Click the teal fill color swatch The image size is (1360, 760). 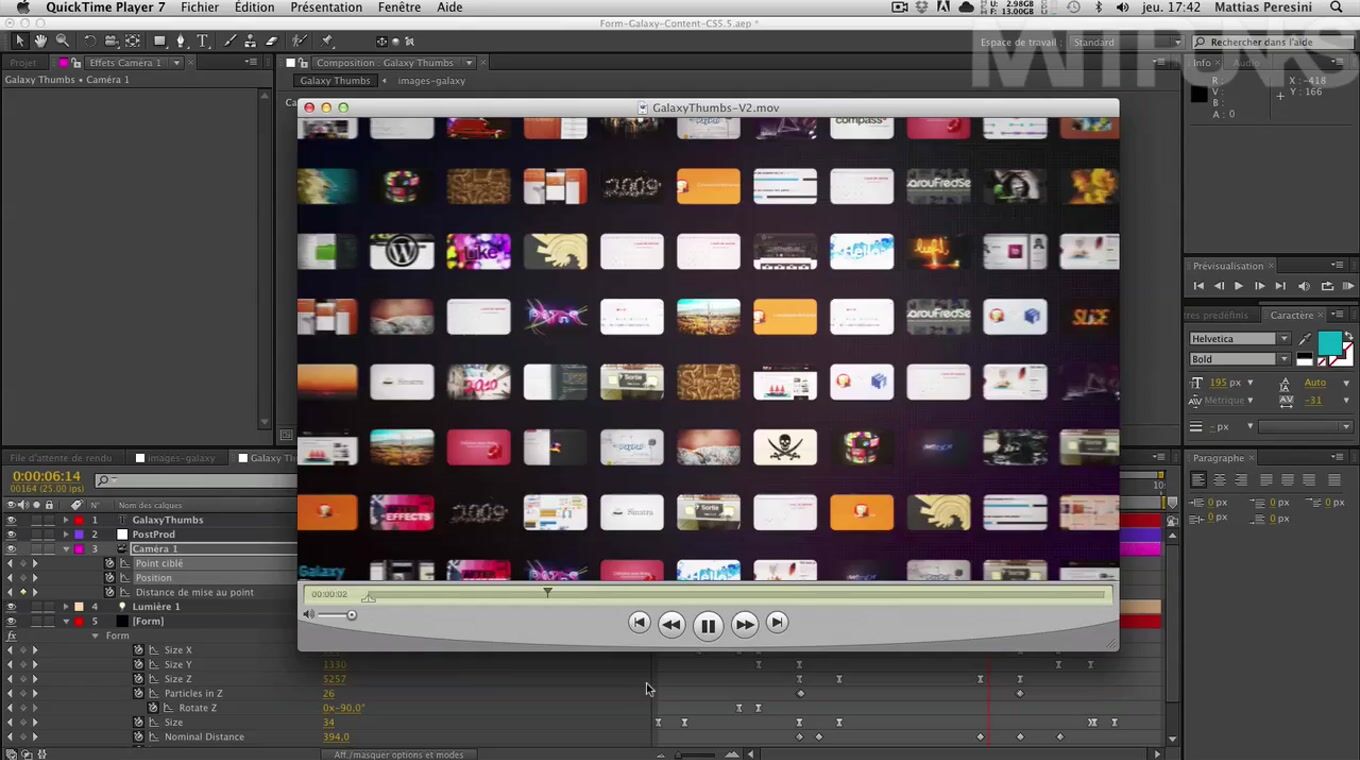coord(1329,343)
